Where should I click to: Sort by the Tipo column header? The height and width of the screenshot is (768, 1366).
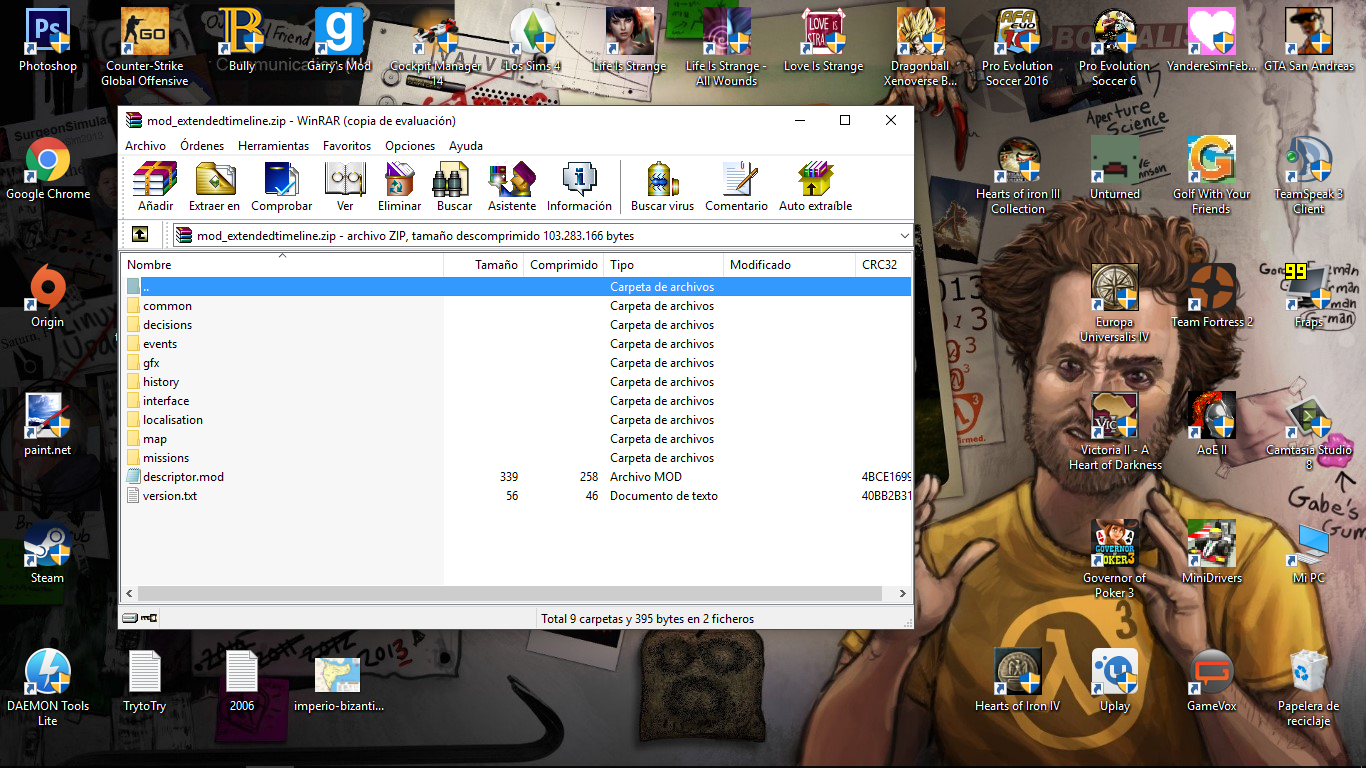664,265
